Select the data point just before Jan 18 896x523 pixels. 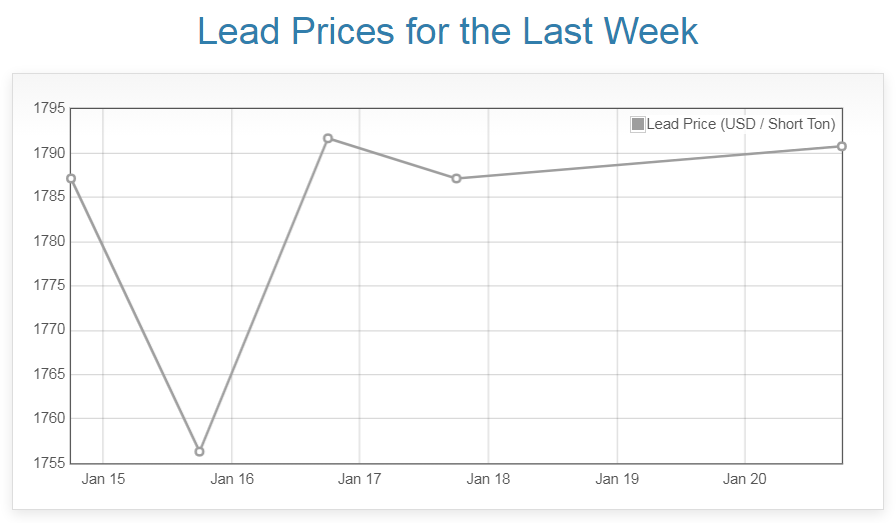pos(457,179)
